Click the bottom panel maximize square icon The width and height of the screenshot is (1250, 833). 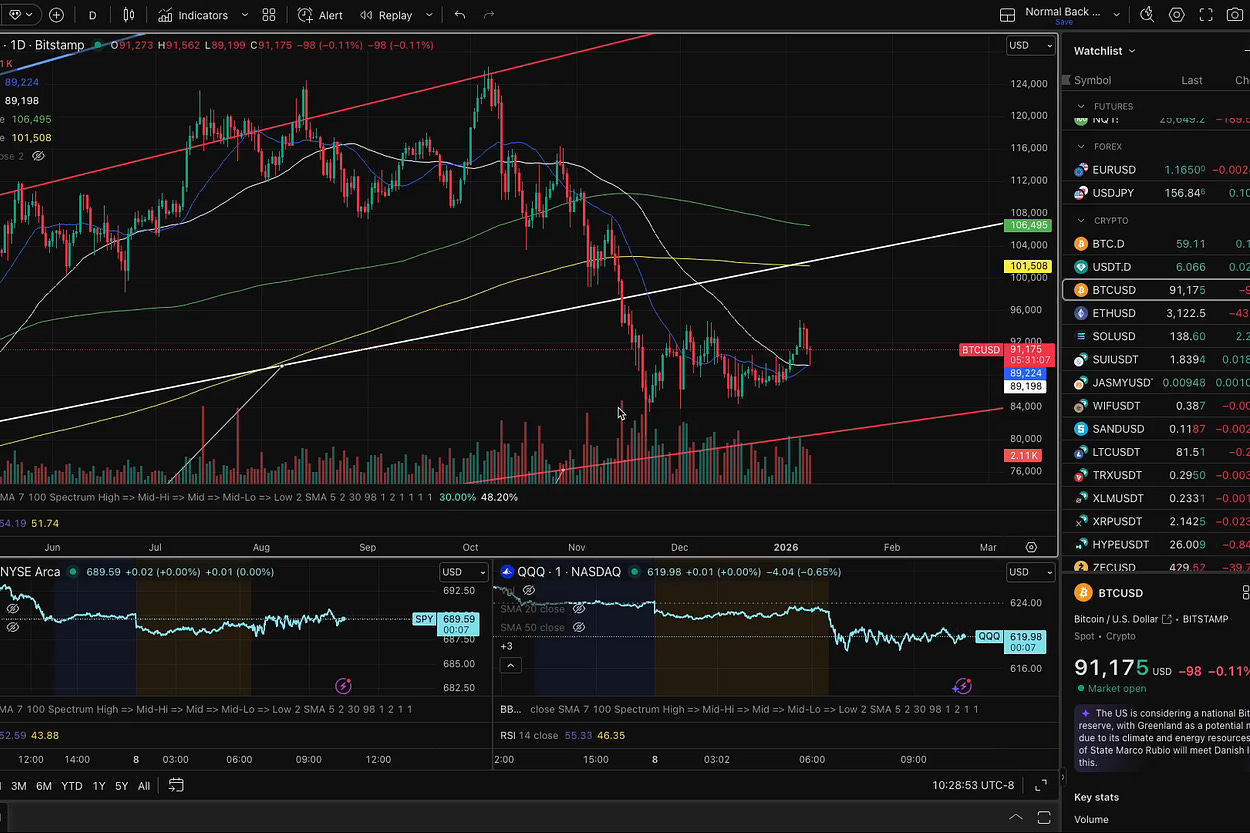(x=1045, y=816)
